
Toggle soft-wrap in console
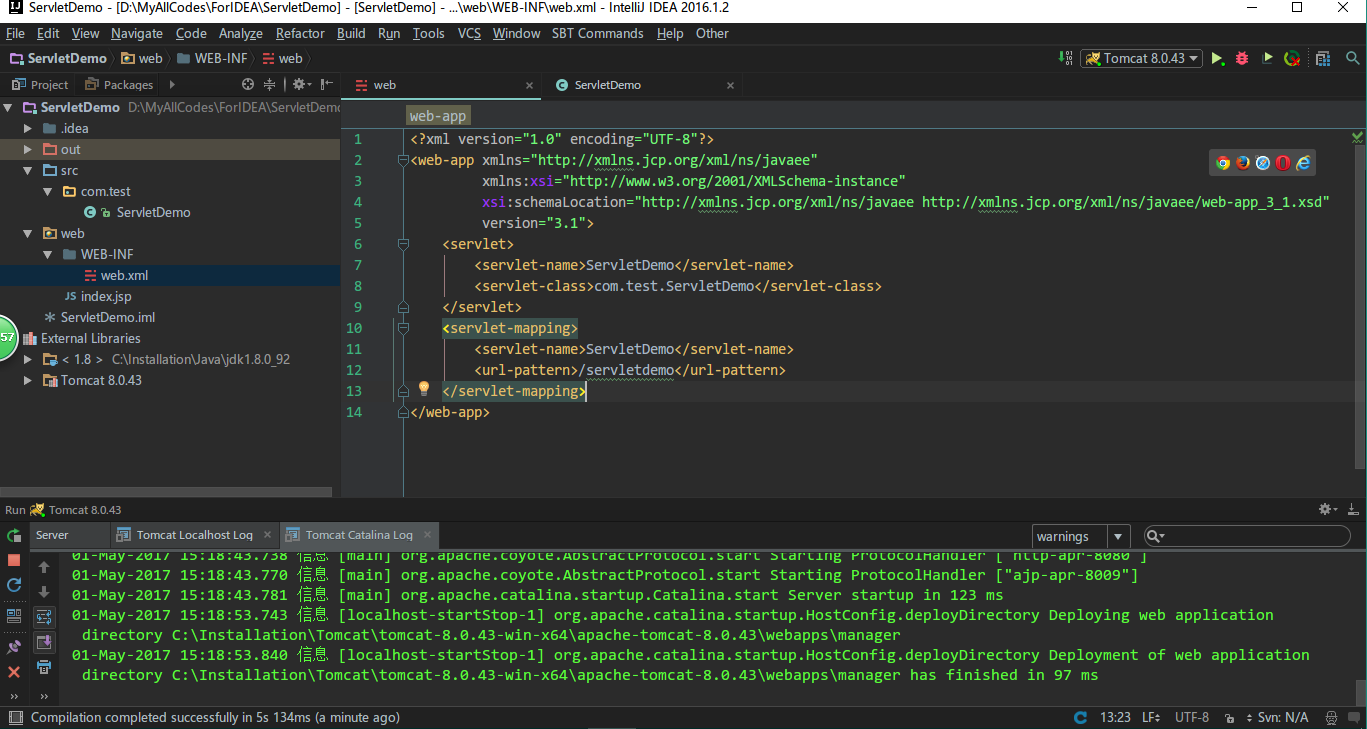(x=44, y=616)
